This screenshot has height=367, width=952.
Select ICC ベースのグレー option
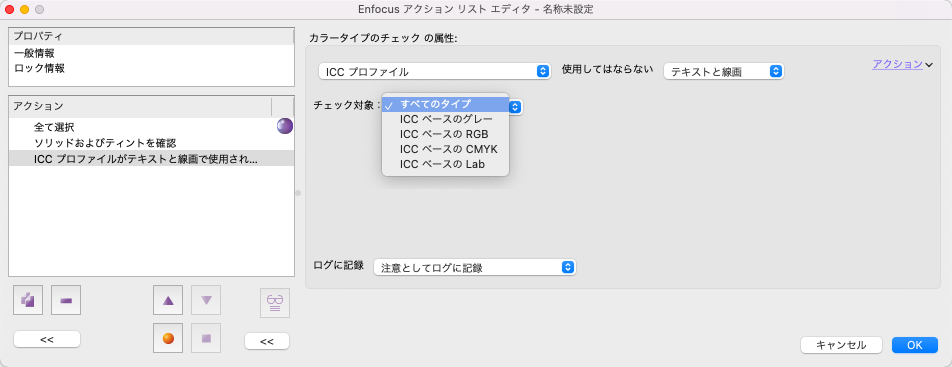pyautogui.click(x=446, y=119)
